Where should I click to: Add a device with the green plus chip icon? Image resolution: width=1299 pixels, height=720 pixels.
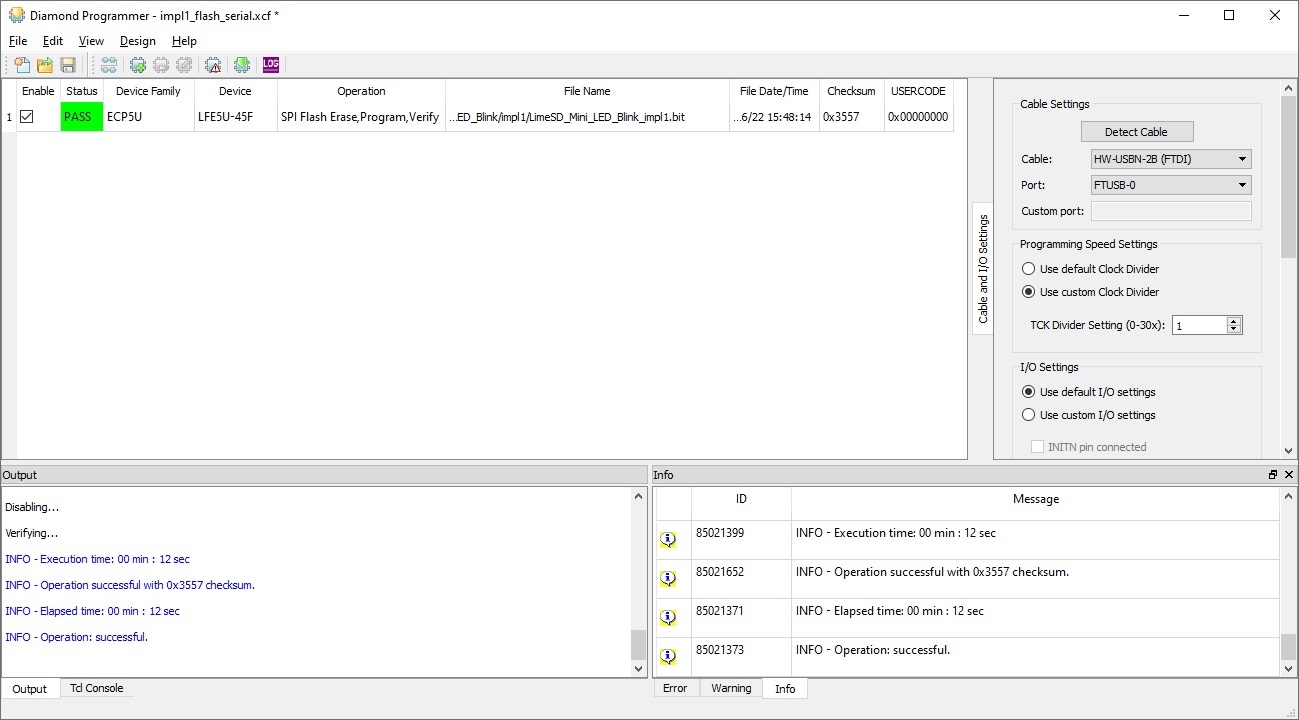coord(138,65)
